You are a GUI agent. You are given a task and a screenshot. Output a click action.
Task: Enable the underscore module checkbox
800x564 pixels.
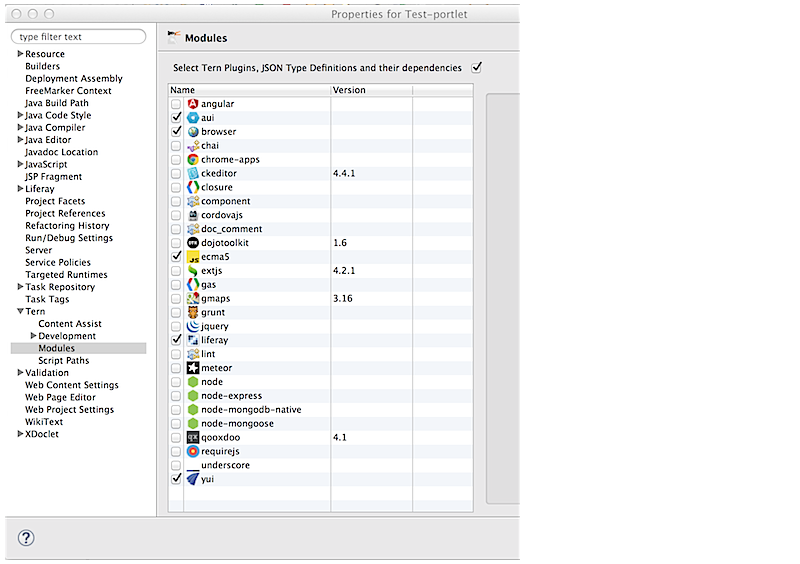pyautogui.click(x=176, y=465)
